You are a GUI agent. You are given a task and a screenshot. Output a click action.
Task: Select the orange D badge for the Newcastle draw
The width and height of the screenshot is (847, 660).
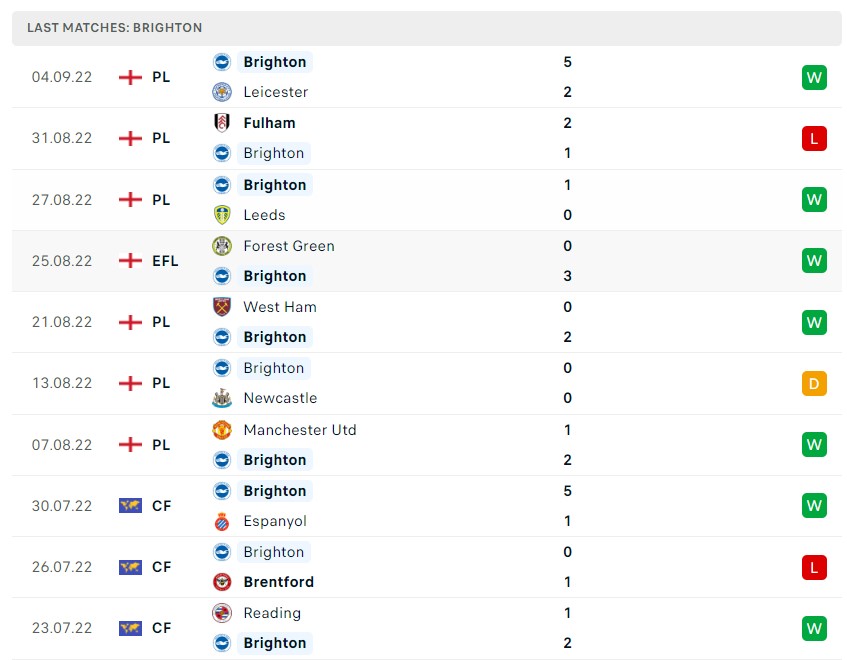[814, 383]
